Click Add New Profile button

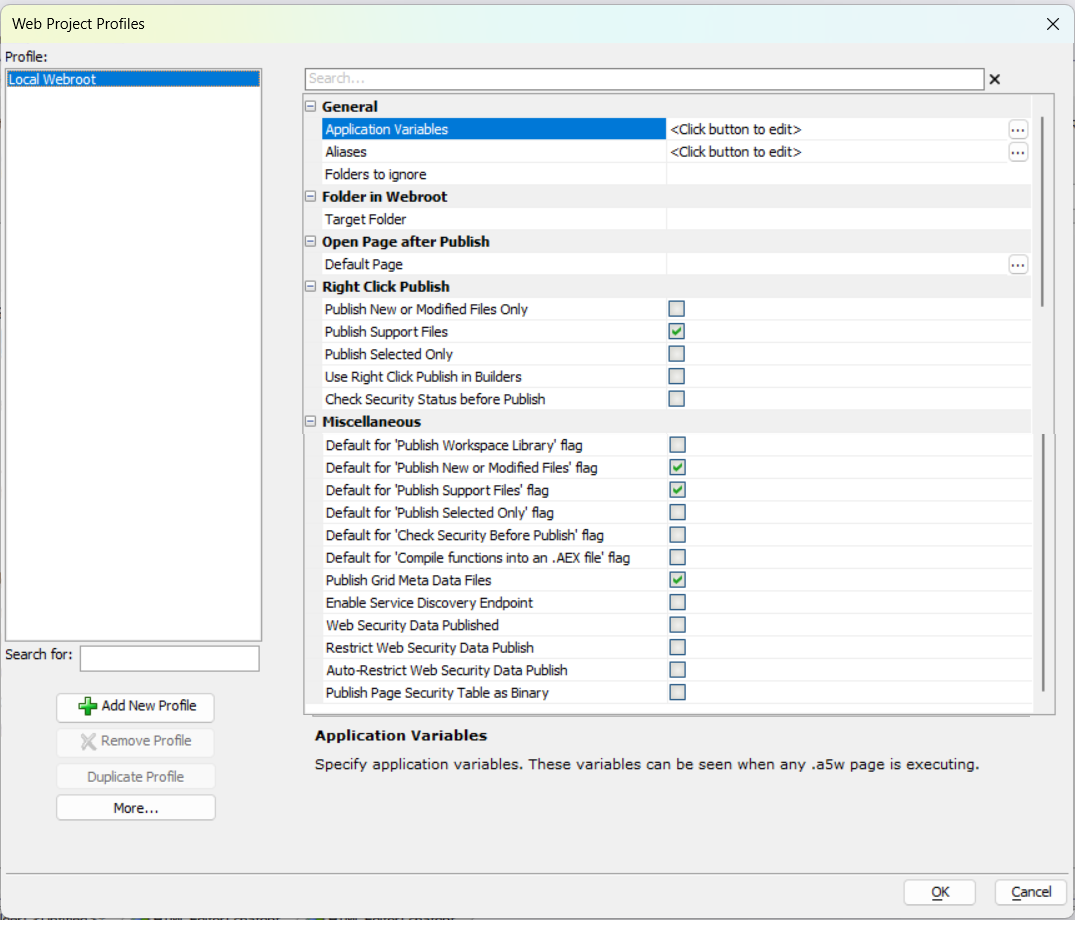click(135, 707)
